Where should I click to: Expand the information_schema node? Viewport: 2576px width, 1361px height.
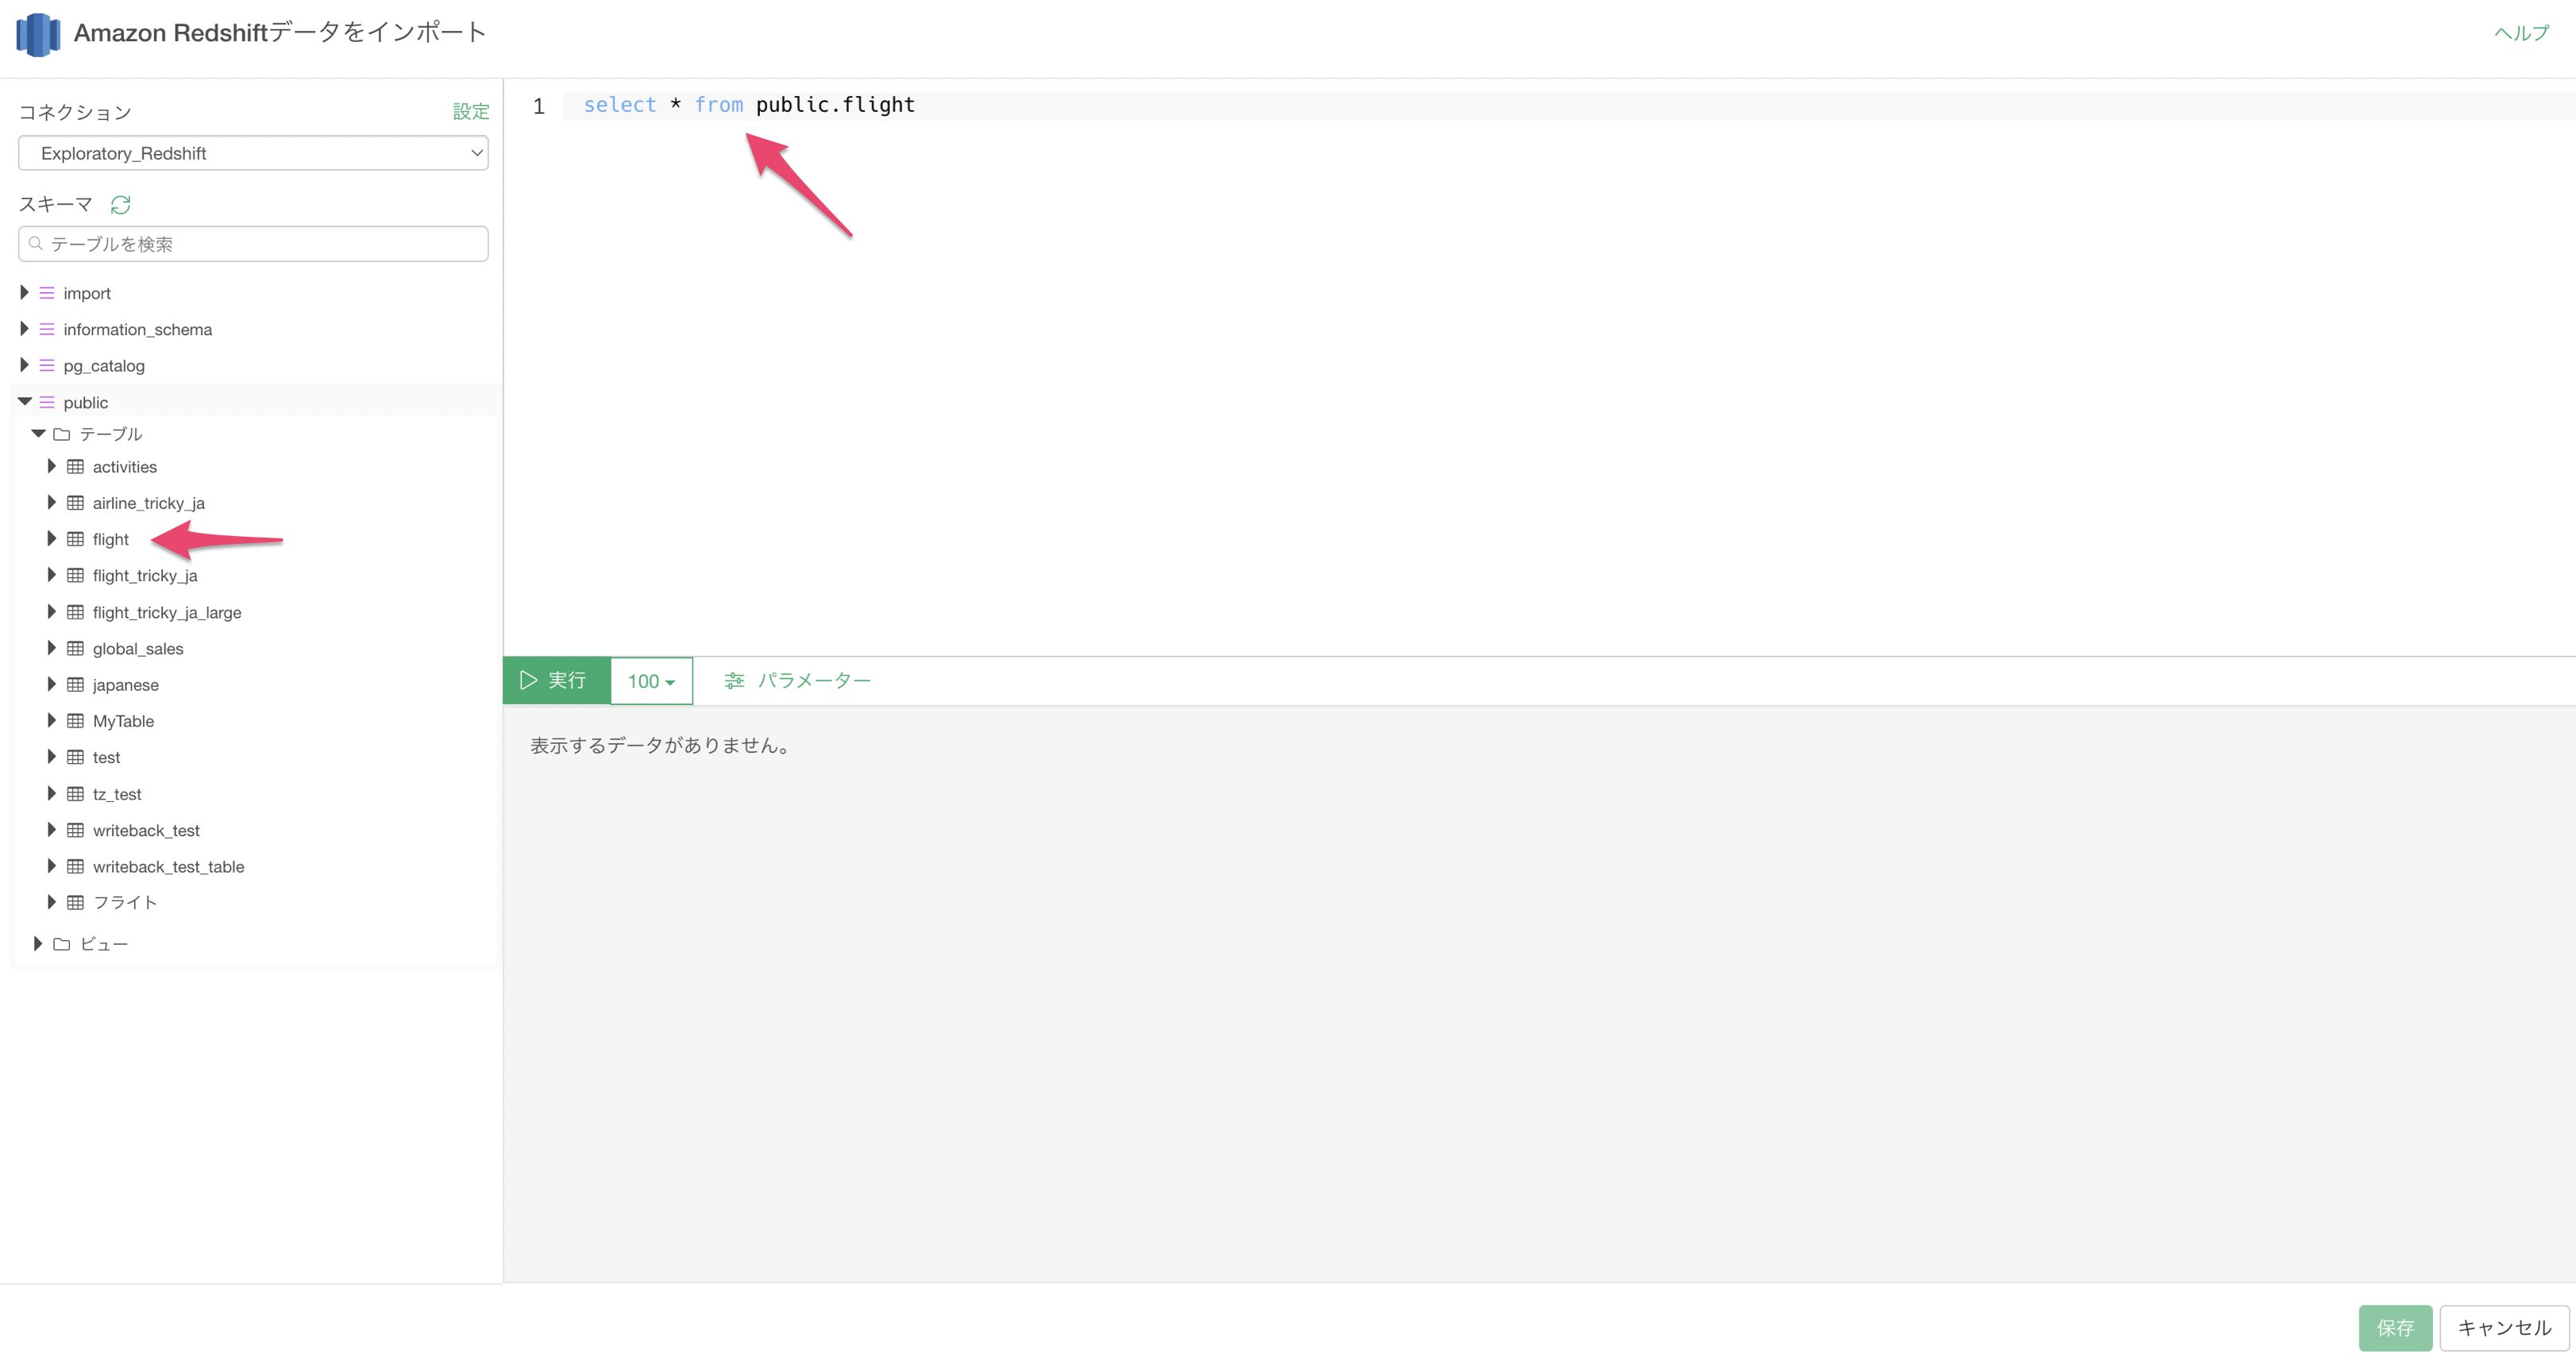[x=24, y=329]
